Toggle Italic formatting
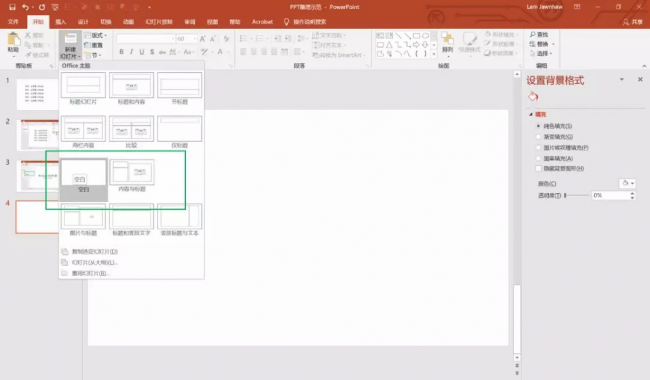This screenshot has height=380, width=650. [131, 52]
